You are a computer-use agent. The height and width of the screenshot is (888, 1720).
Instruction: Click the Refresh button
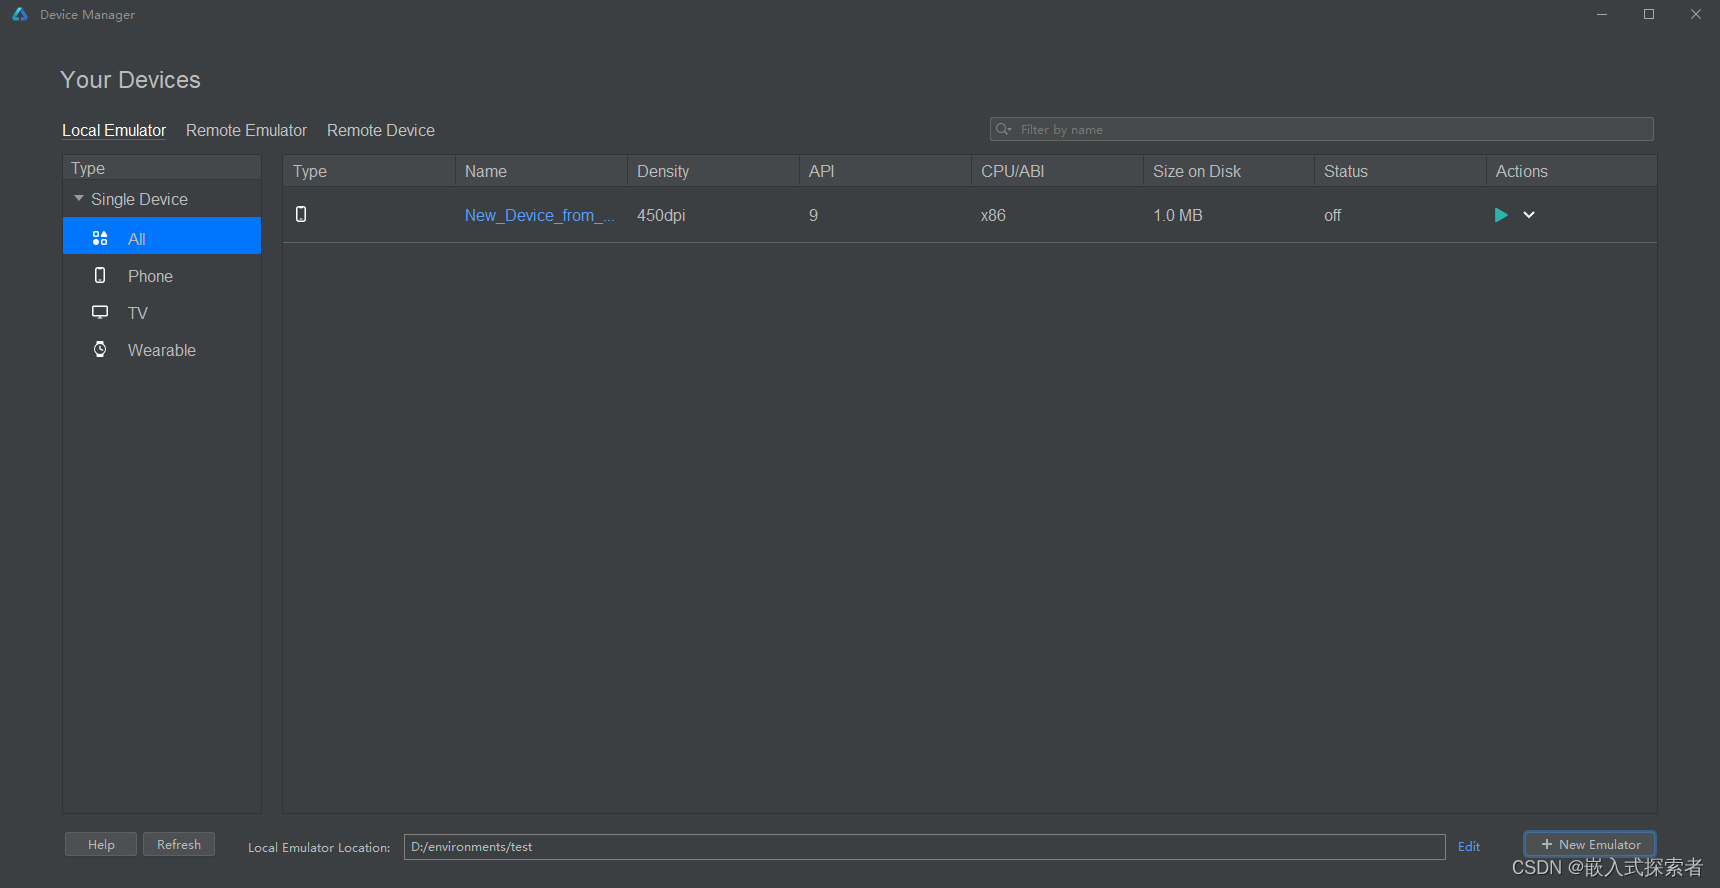pos(179,844)
